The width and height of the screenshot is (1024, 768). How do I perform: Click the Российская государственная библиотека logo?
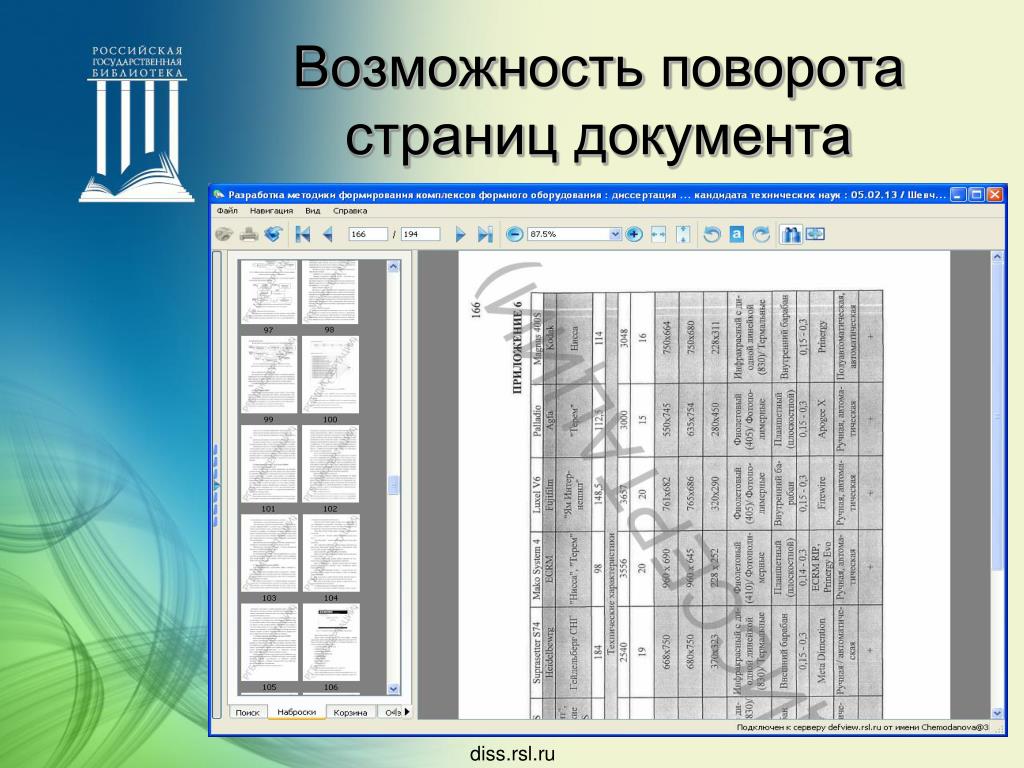coord(136,123)
